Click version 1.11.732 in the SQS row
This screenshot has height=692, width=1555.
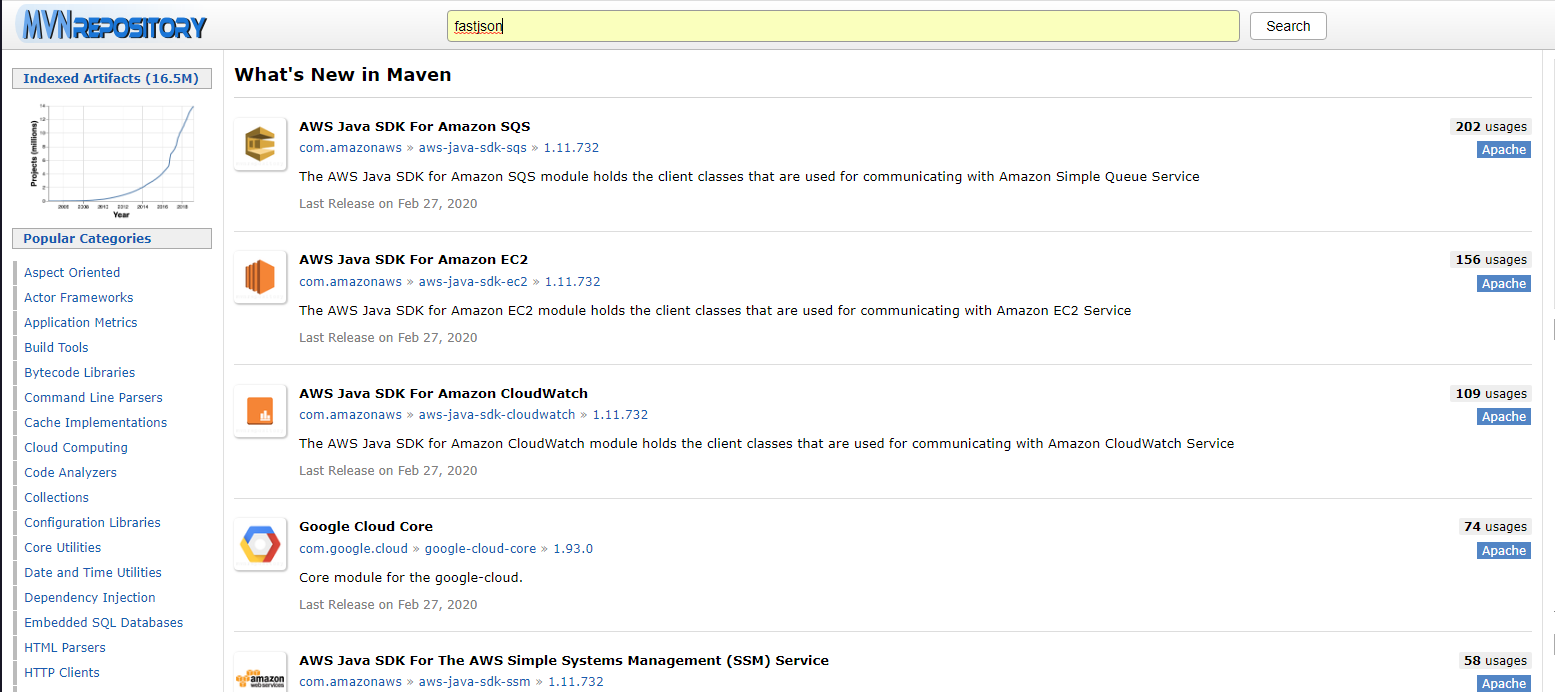click(572, 147)
